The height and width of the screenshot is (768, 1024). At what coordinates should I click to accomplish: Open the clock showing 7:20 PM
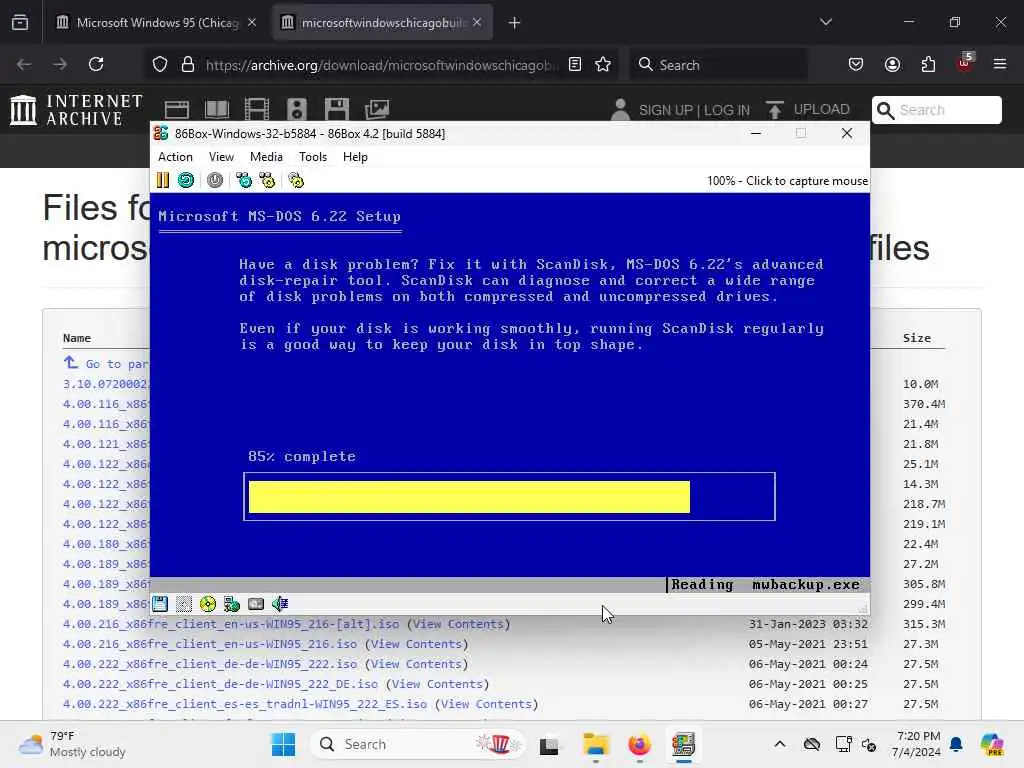pyautogui.click(x=918, y=744)
